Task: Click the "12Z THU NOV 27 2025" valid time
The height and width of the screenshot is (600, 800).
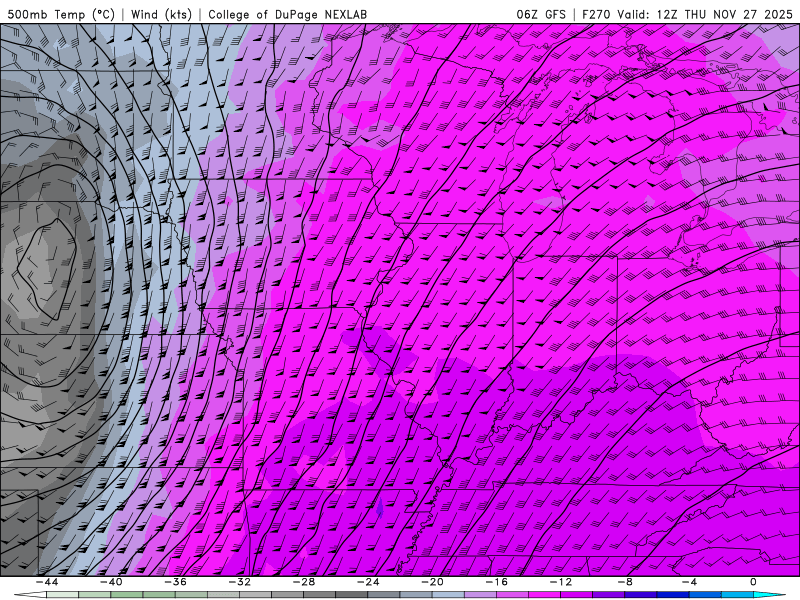Action: pos(724,15)
